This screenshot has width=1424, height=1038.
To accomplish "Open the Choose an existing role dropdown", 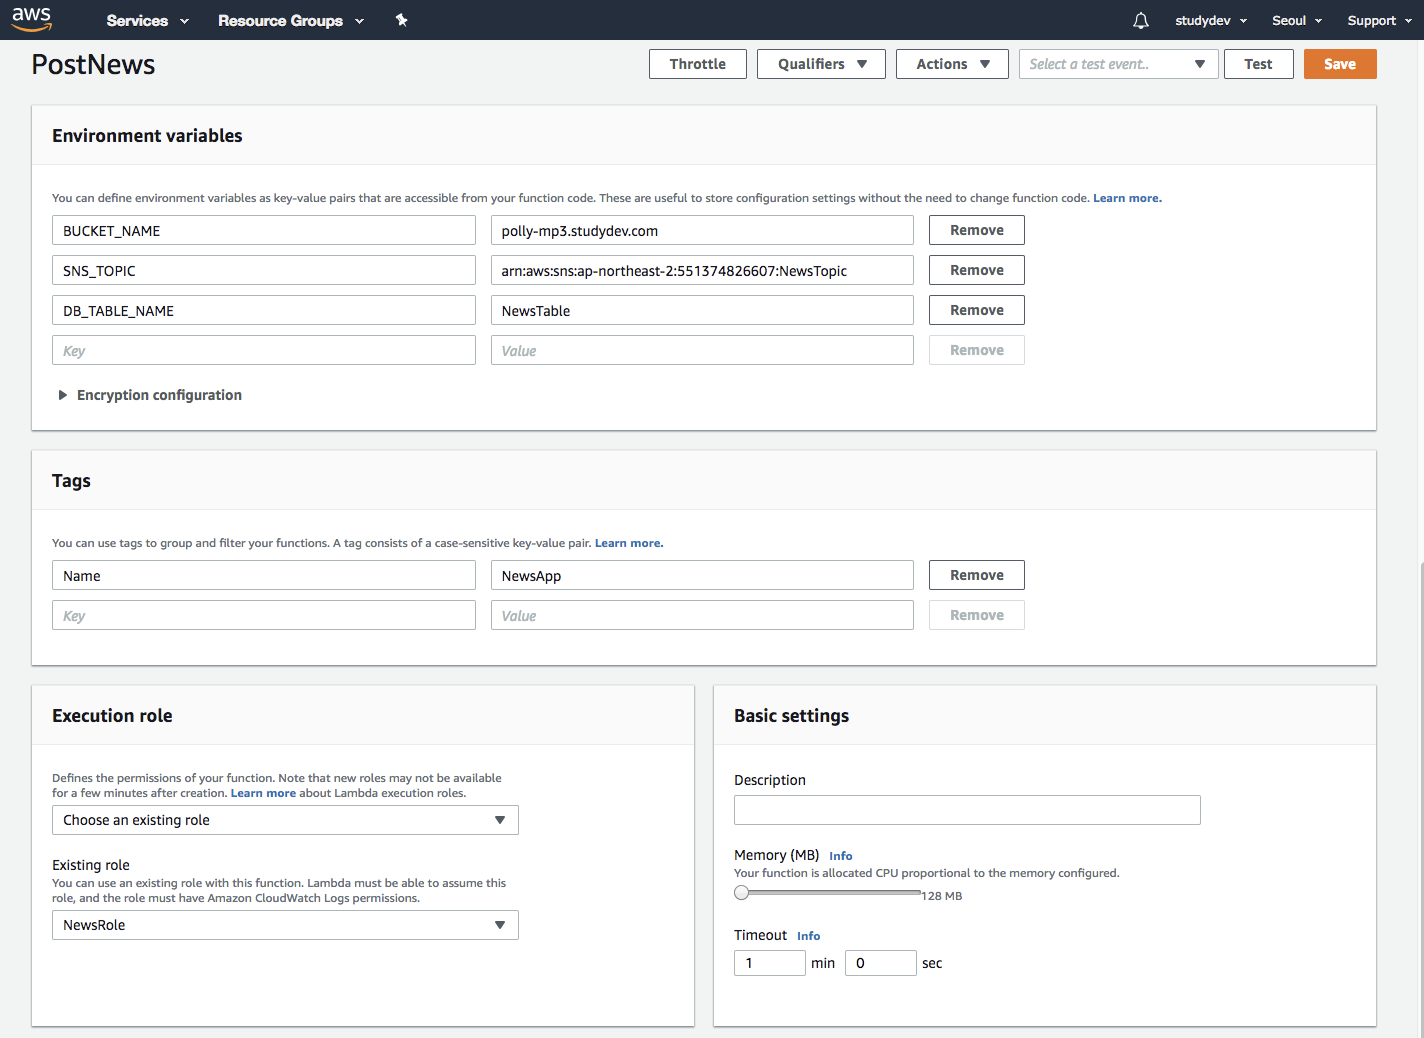I will [x=285, y=820].
